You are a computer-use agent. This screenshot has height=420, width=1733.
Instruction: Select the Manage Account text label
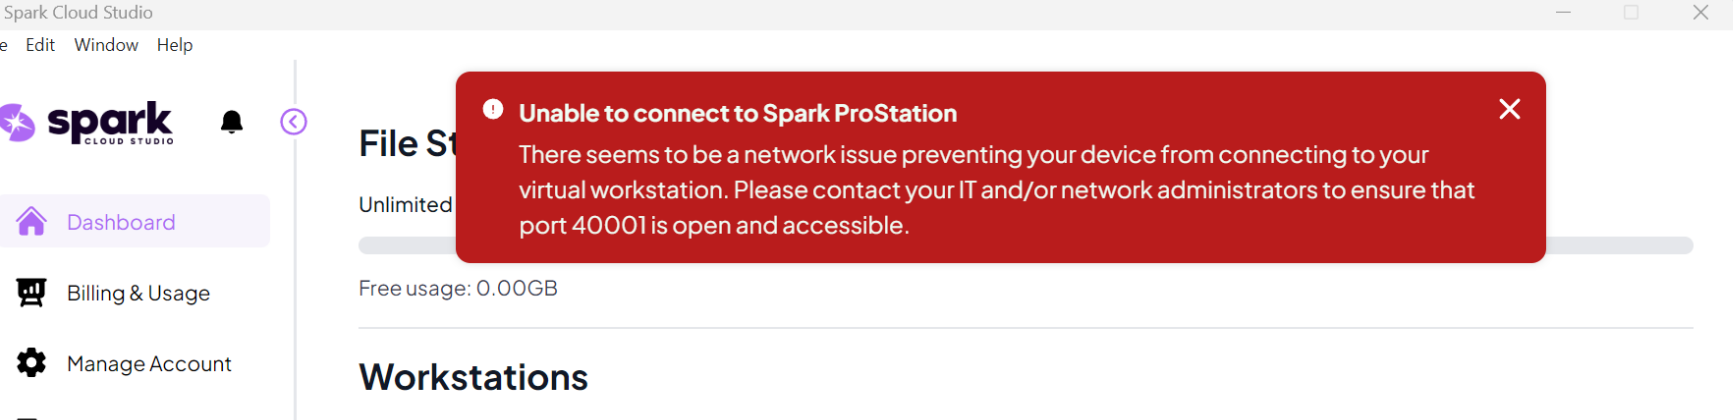(149, 364)
